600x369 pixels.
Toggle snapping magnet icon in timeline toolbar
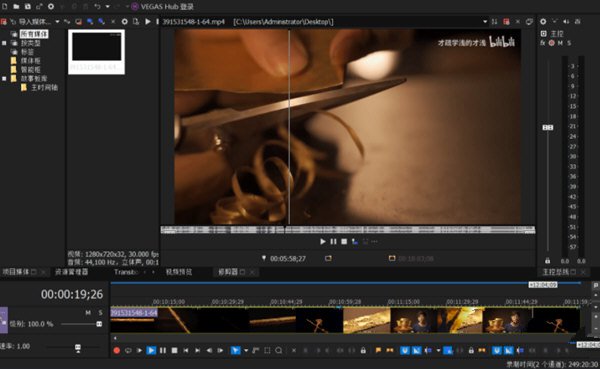pyautogui.click(x=404, y=350)
